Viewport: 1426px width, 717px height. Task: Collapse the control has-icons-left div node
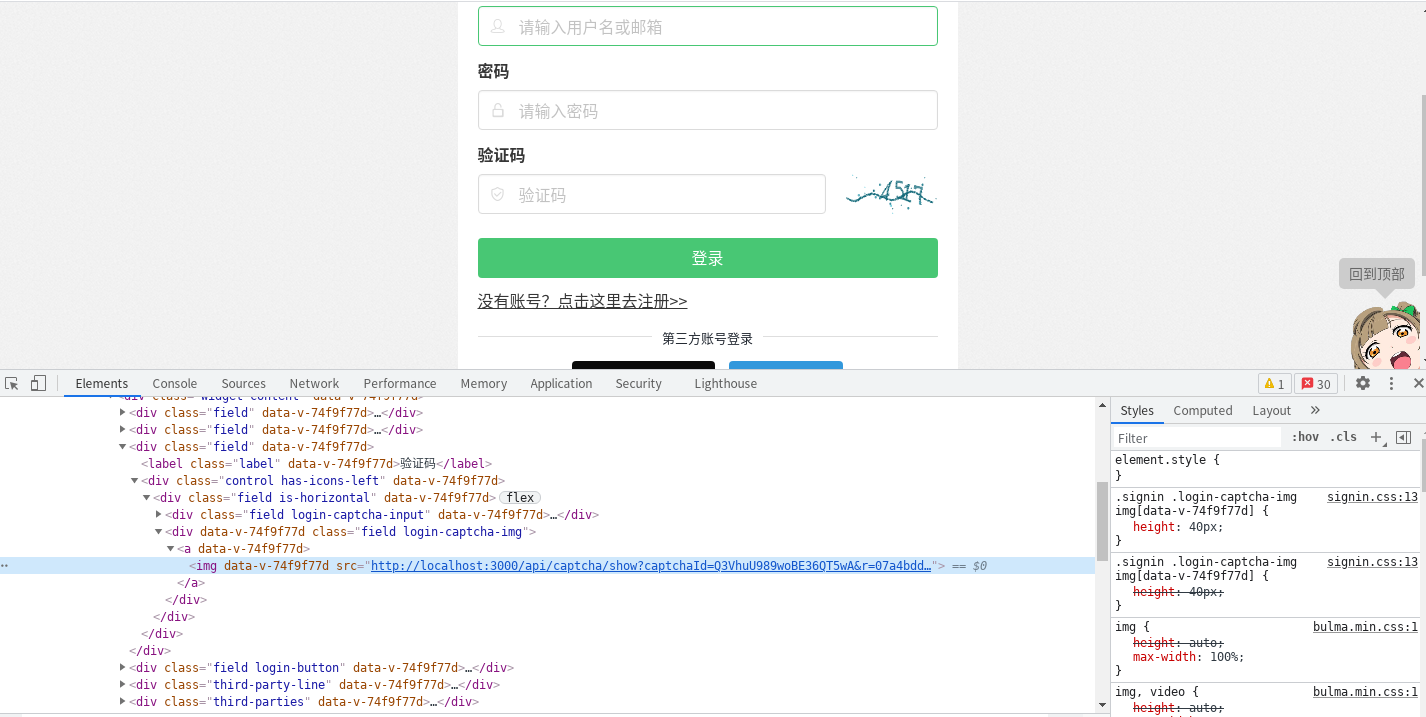(x=134, y=481)
